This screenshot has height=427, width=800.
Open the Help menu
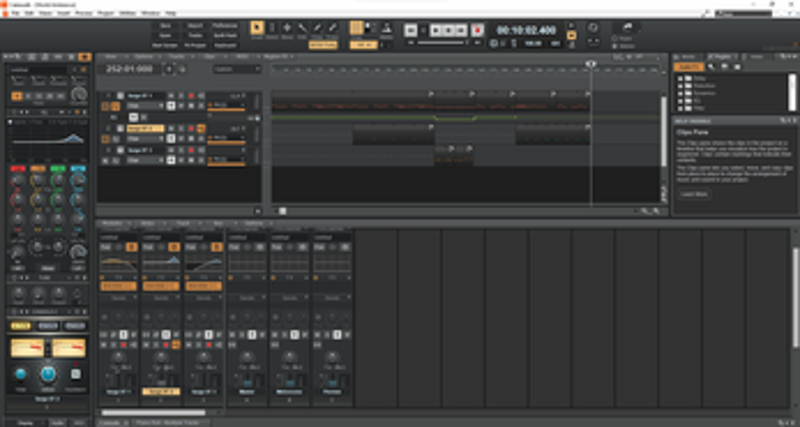[171, 13]
